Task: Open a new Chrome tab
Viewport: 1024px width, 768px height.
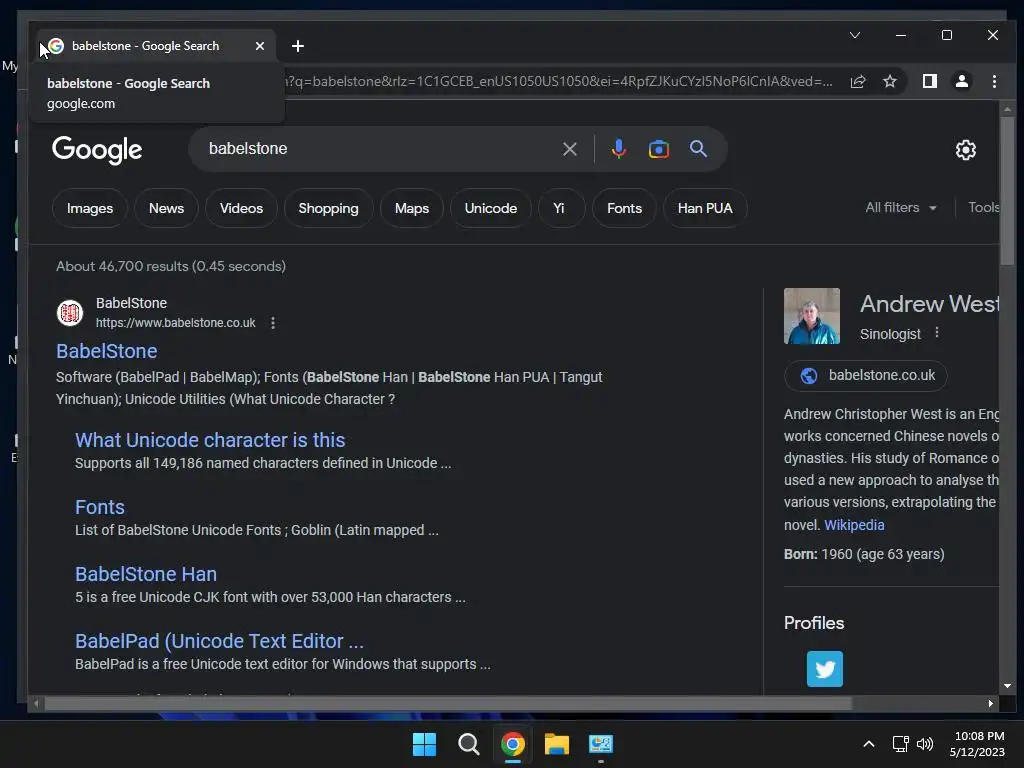Action: (x=298, y=46)
